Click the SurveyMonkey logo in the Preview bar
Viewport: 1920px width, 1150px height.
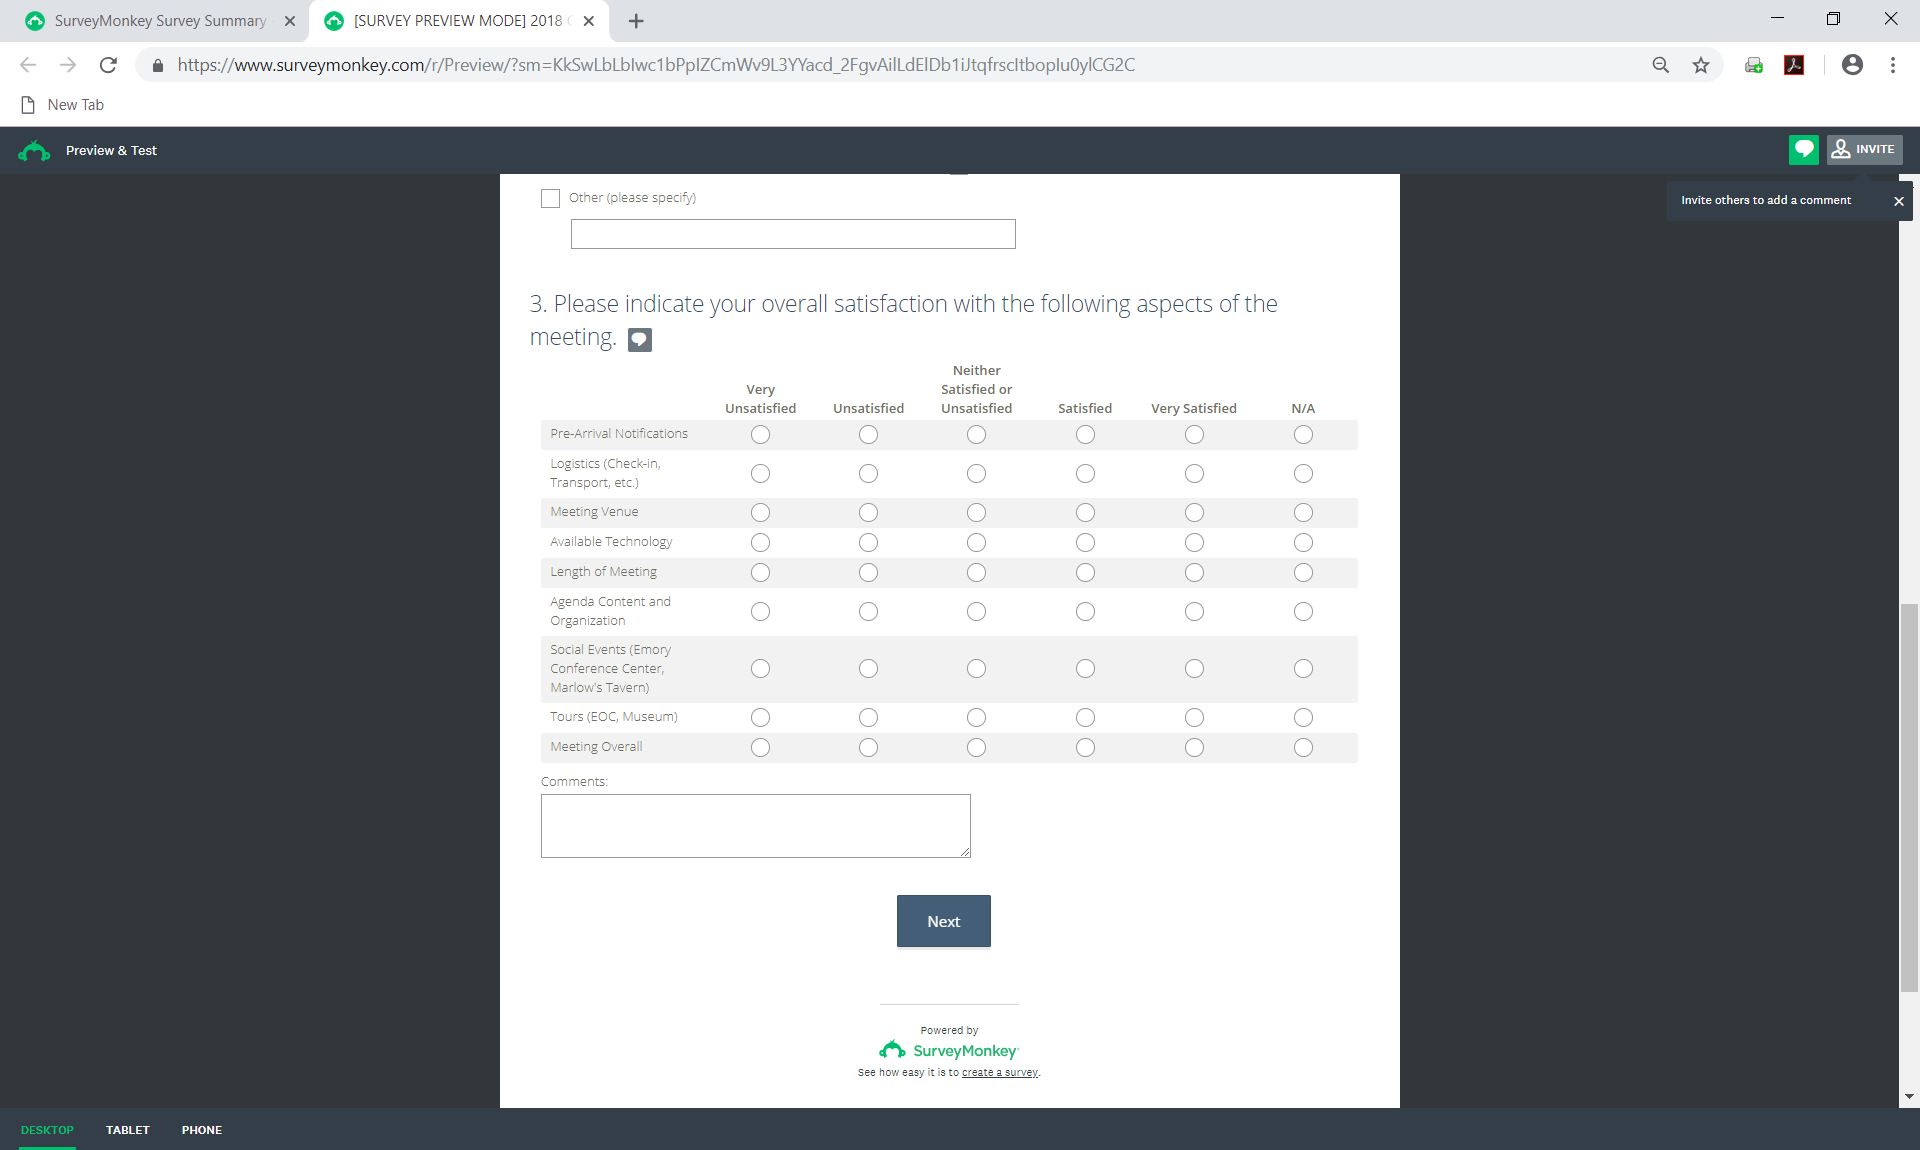pos(34,151)
